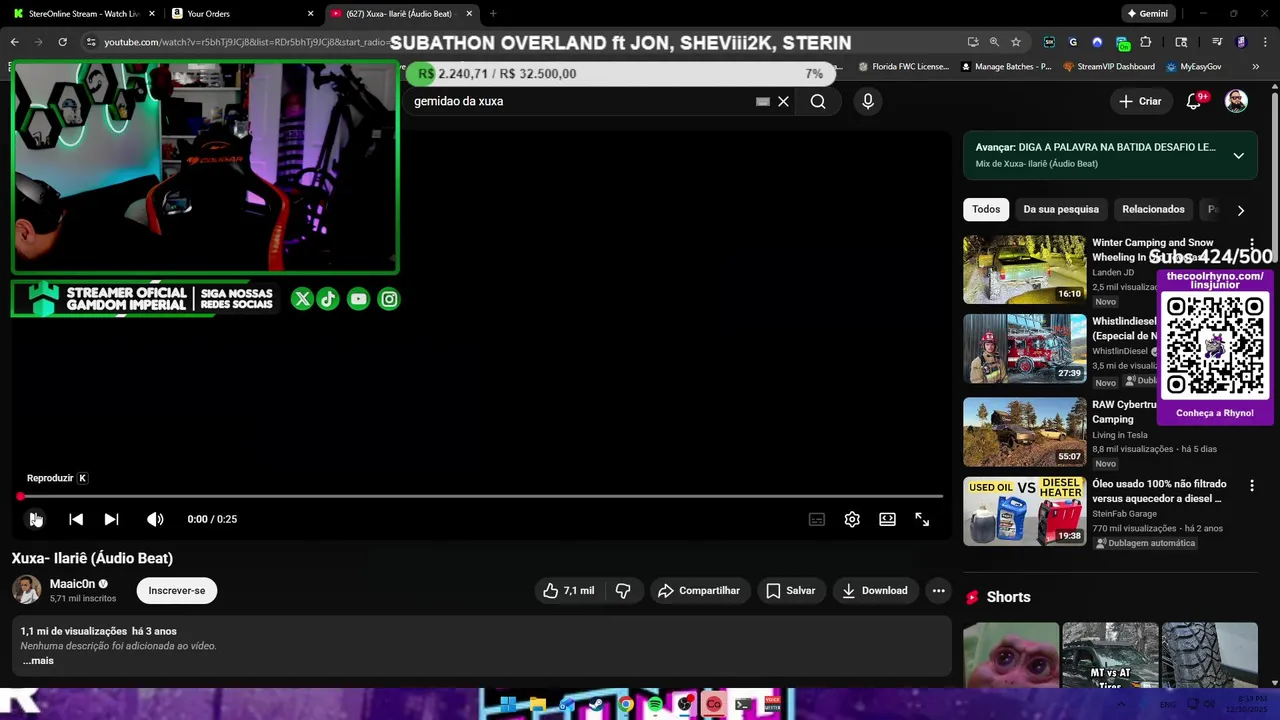The width and height of the screenshot is (1280, 720).
Task: Skip to the next video in player
Action: (x=111, y=519)
